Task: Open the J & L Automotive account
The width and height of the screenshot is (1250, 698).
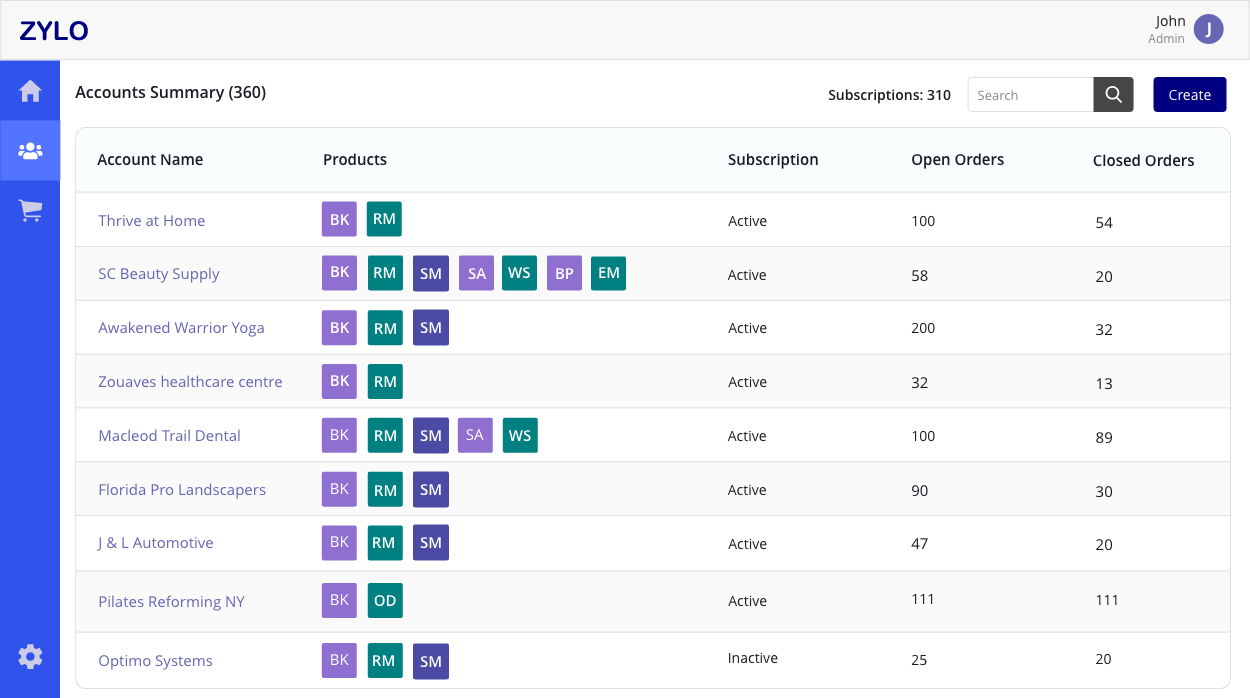Action: tap(155, 543)
